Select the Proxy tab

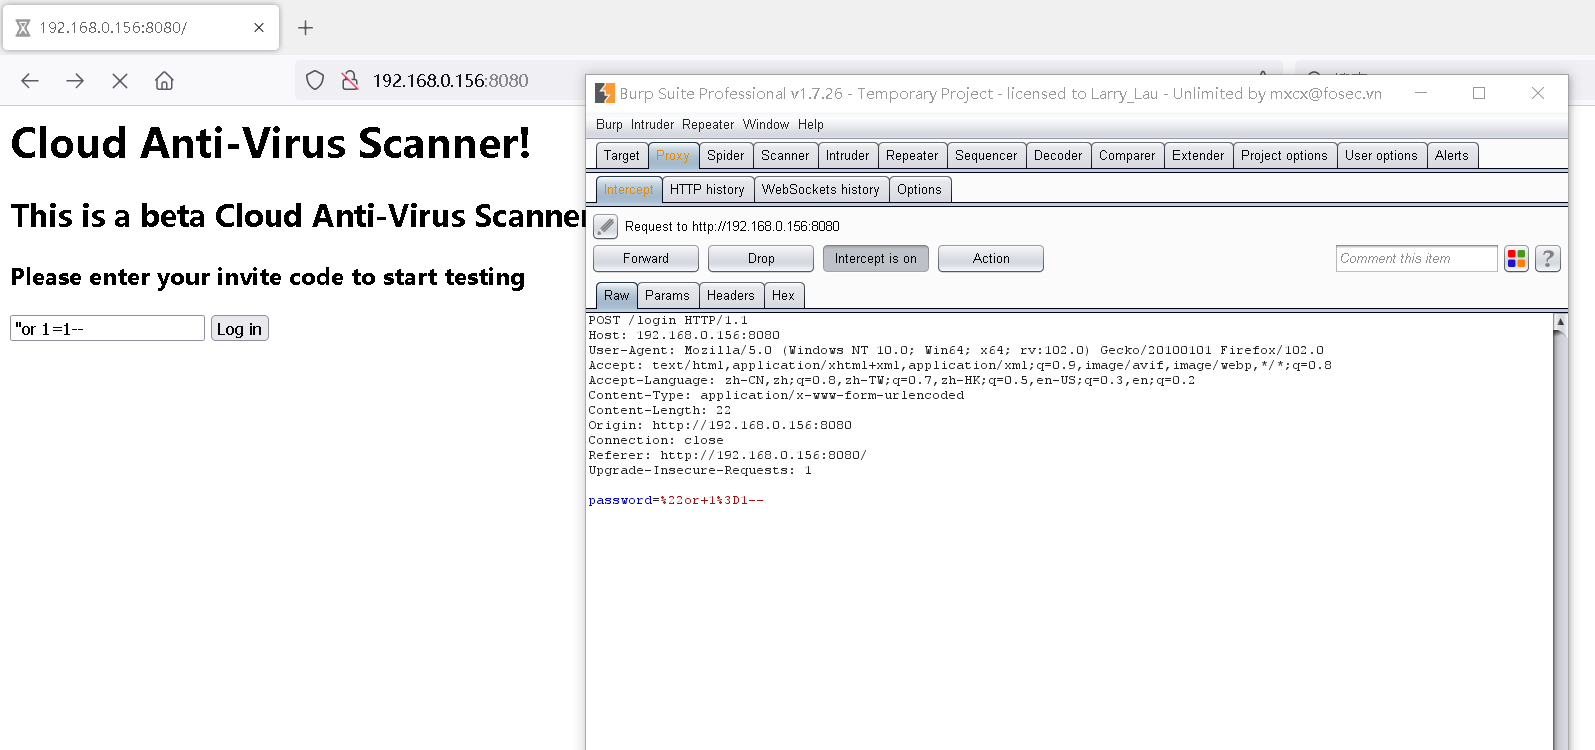(x=673, y=156)
